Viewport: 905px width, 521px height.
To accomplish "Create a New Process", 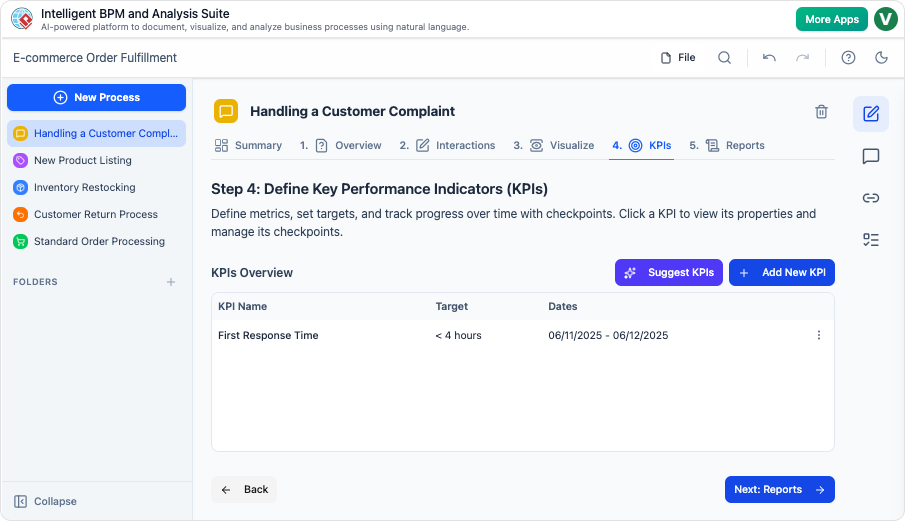I will click(x=96, y=98).
